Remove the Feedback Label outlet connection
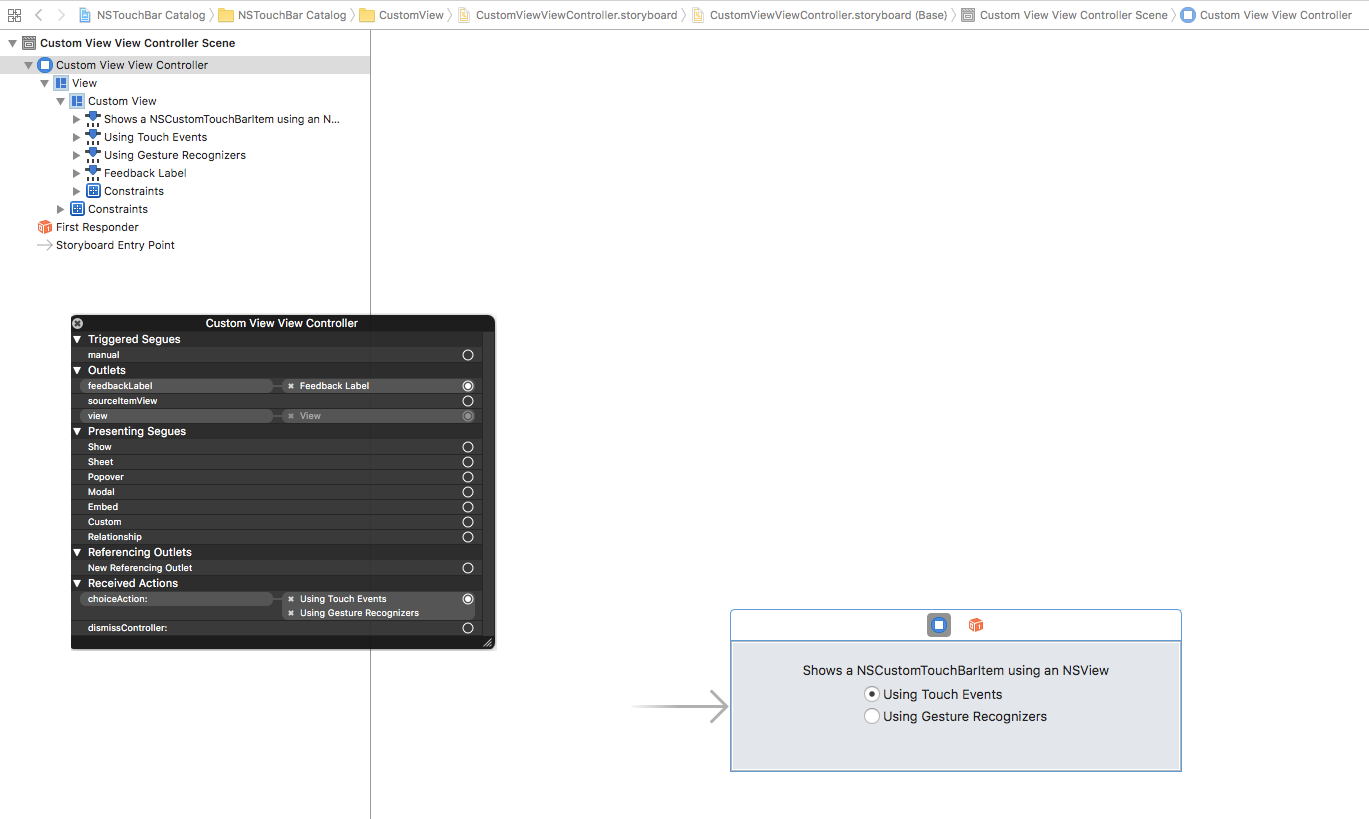This screenshot has height=819, width=1369. 291,386
